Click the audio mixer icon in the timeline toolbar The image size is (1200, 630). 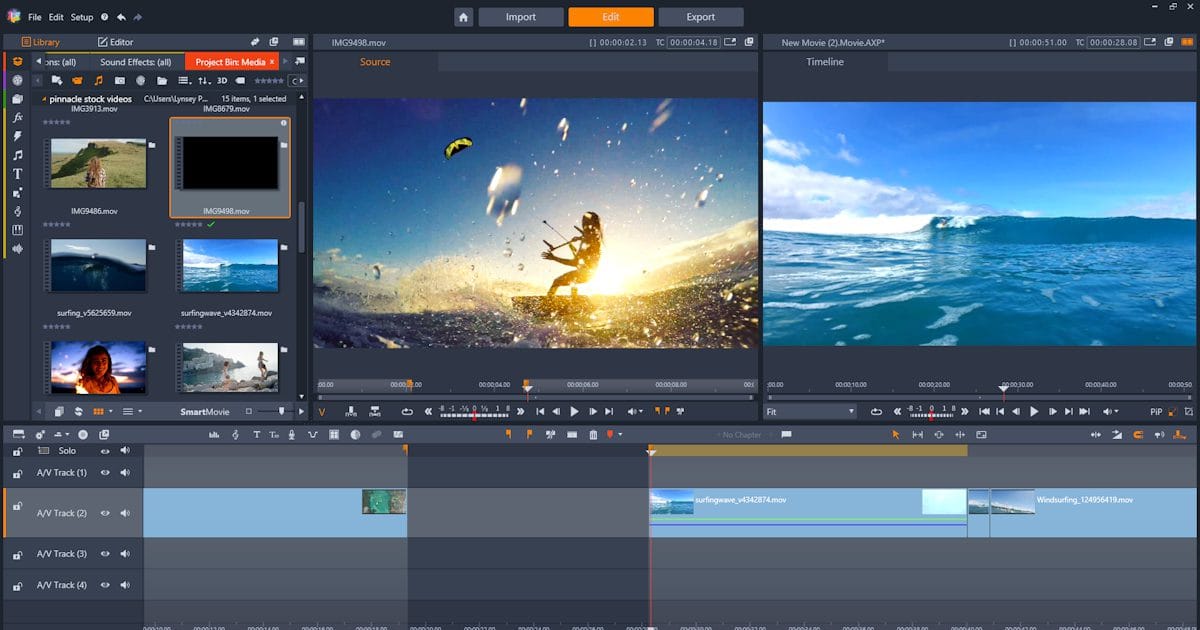[215, 434]
